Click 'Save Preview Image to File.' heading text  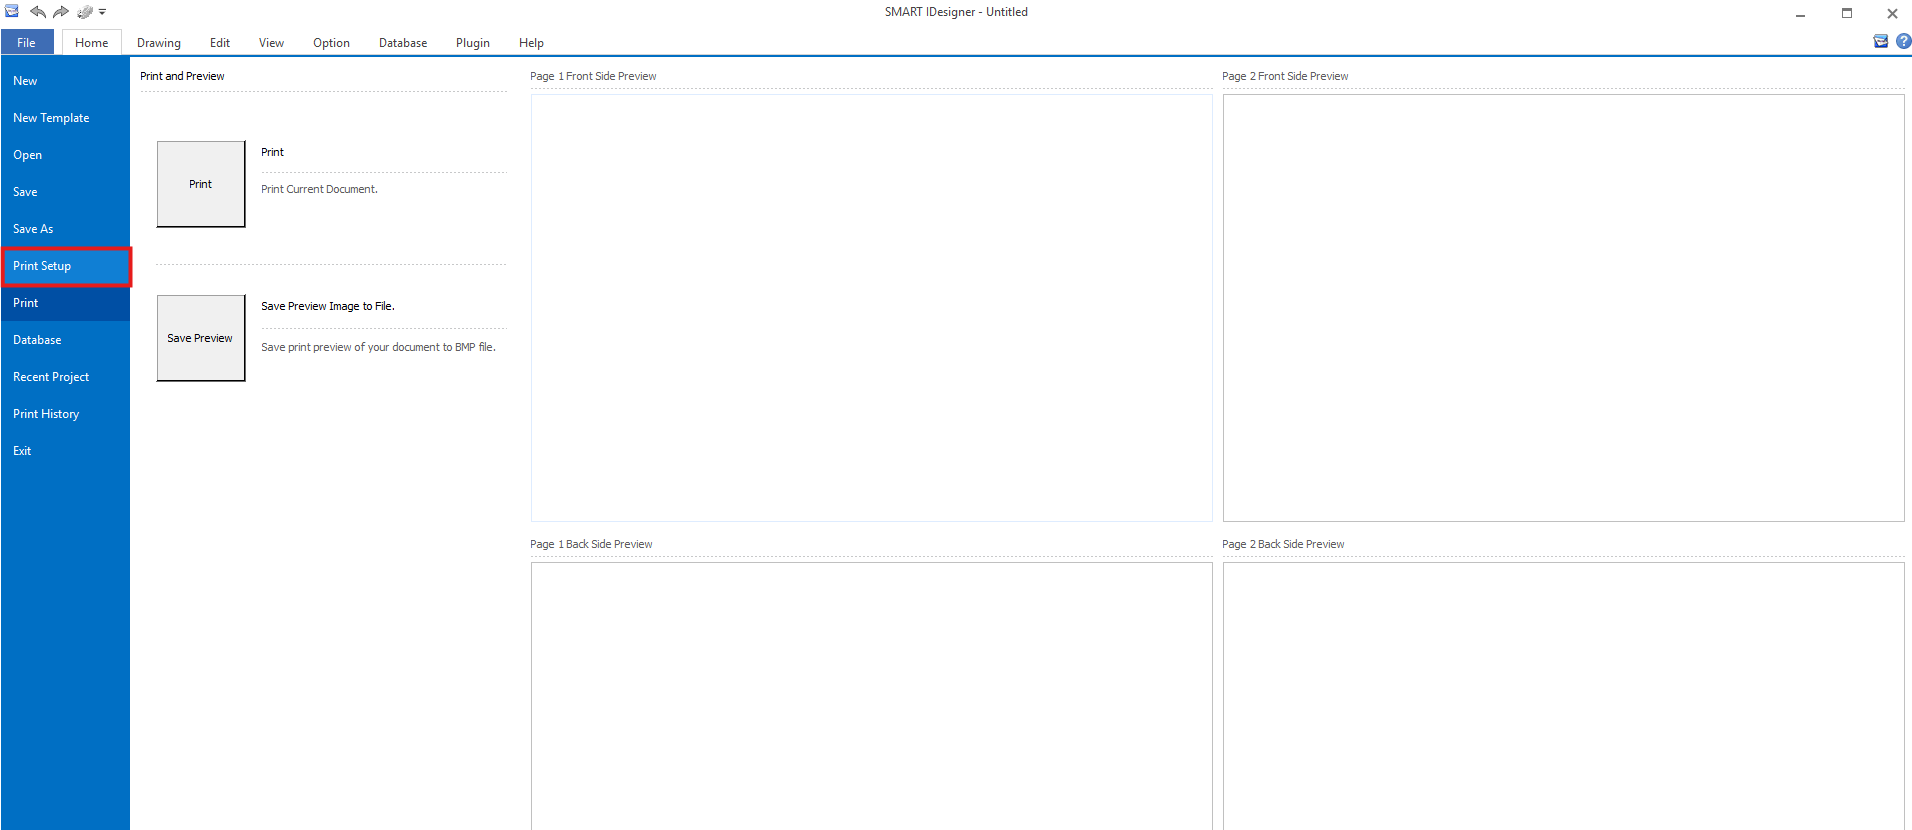[x=328, y=306]
